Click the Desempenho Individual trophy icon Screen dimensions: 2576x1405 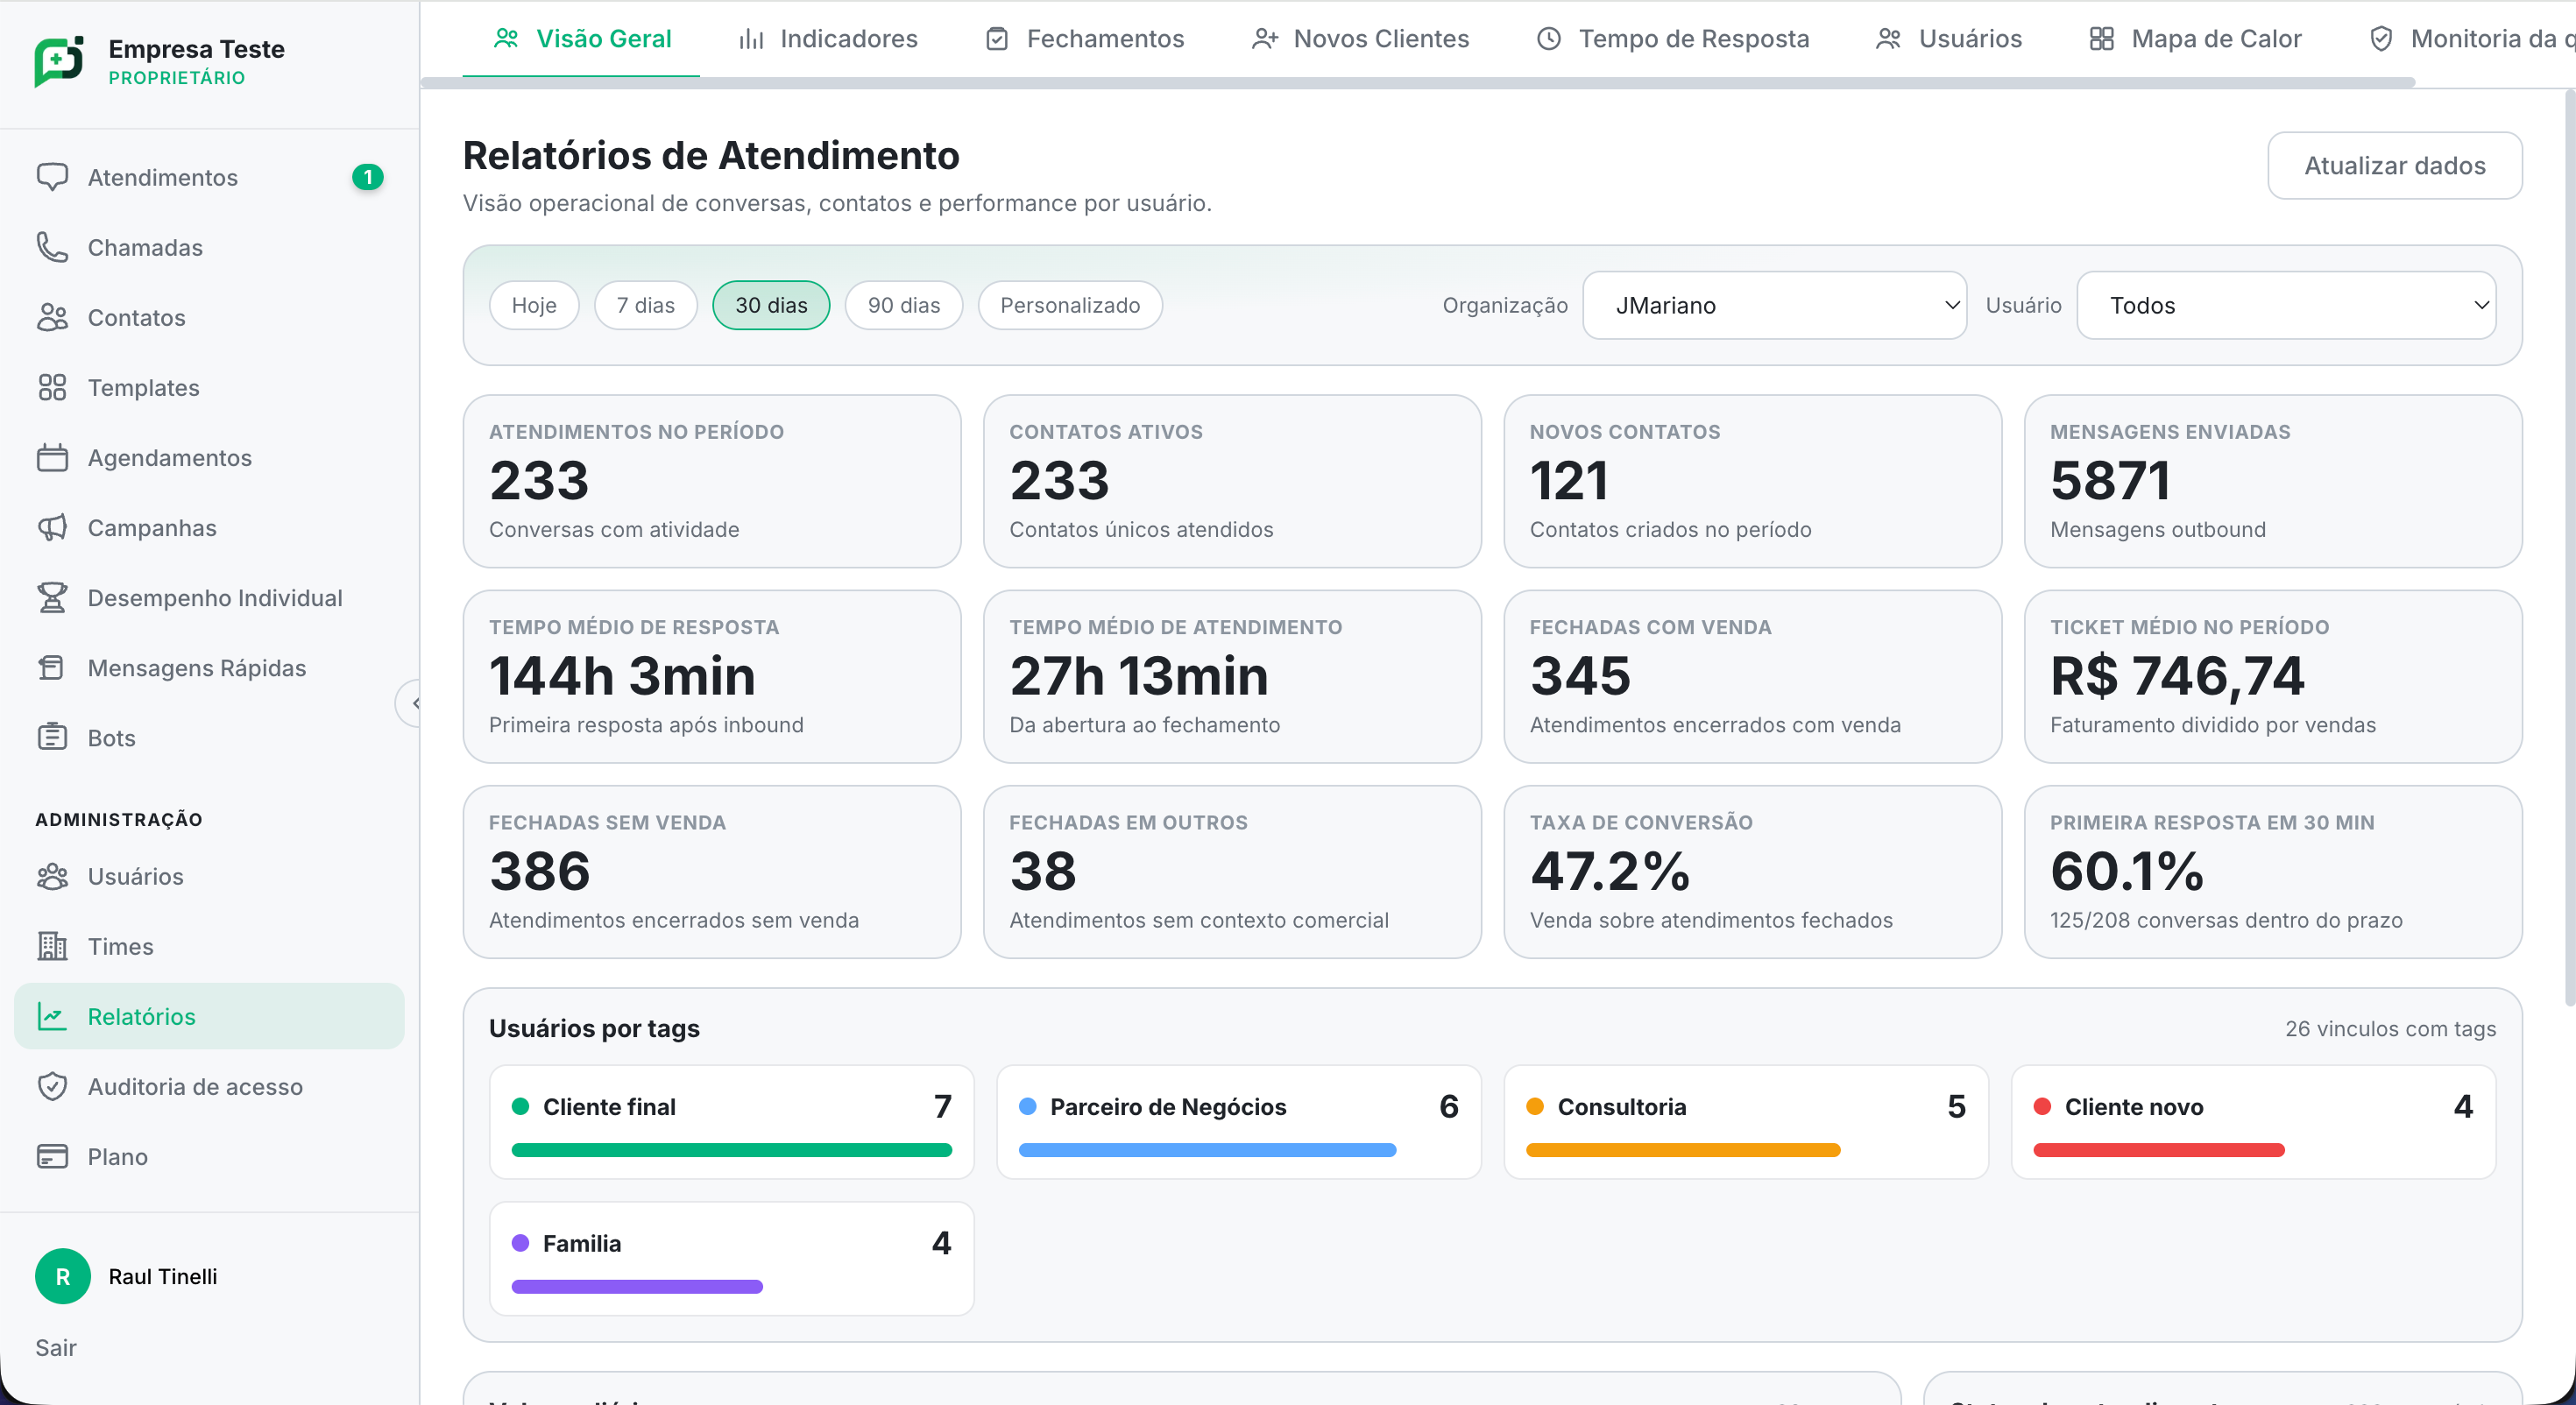pos(52,597)
